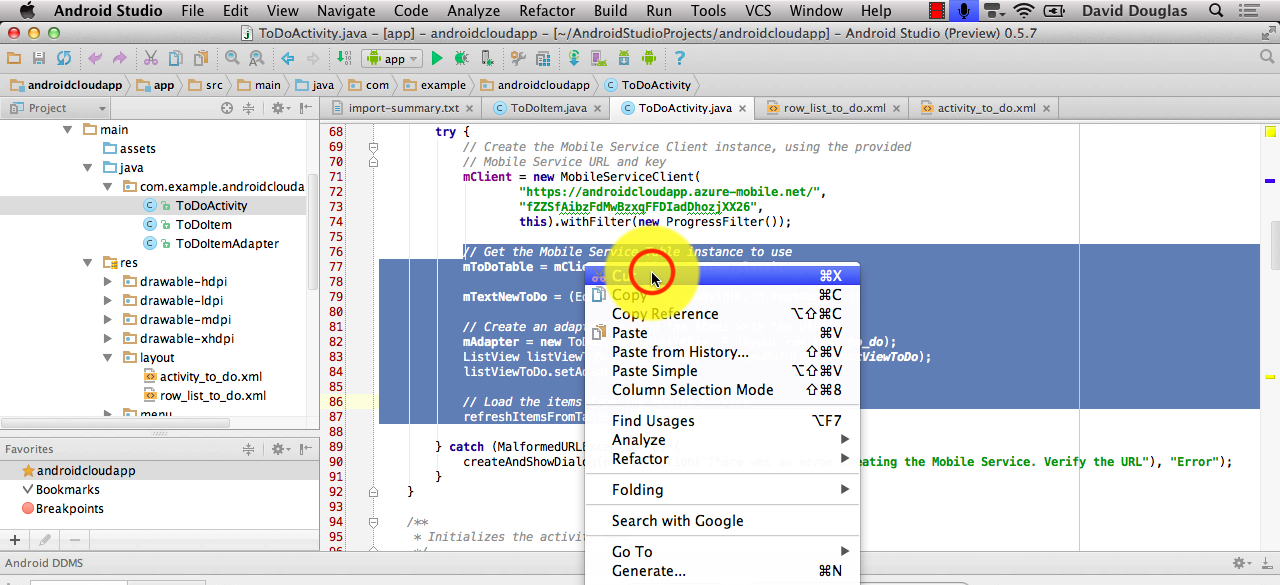The height and width of the screenshot is (585, 1280).
Task: Switch to the ToDoItem.java tab
Action: click(x=547, y=108)
